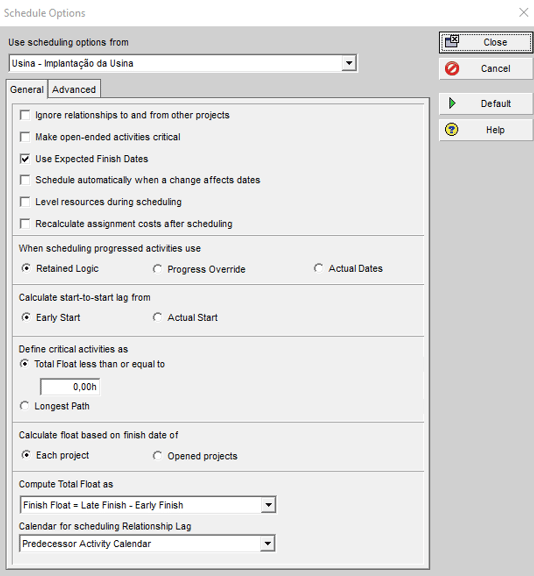Viewport: 534px width, 576px height.
Task: Enable Ignore relationships to other projects
Action: [x=25, y=115]
